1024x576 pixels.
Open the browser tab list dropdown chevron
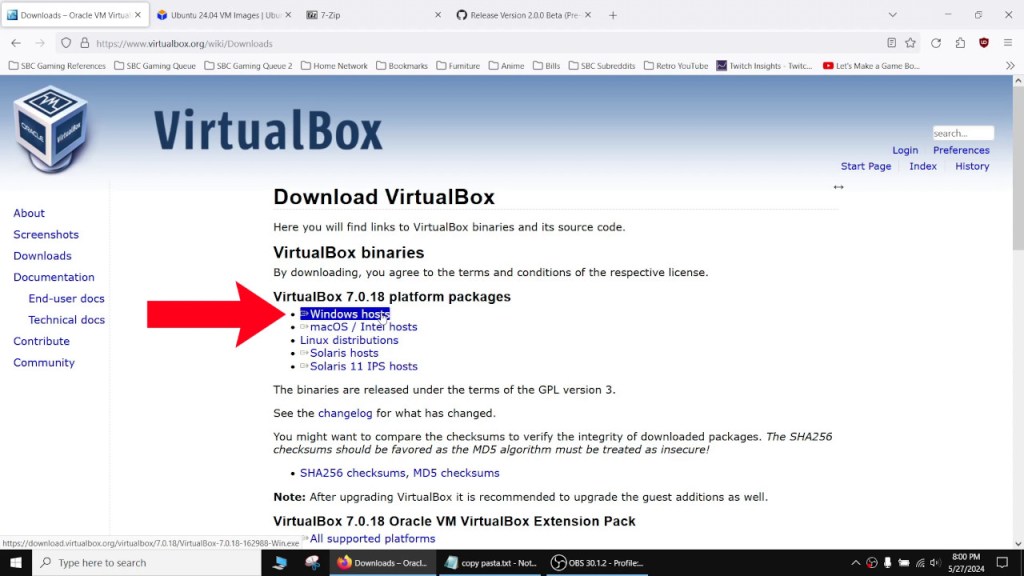[x=893, y=15]
